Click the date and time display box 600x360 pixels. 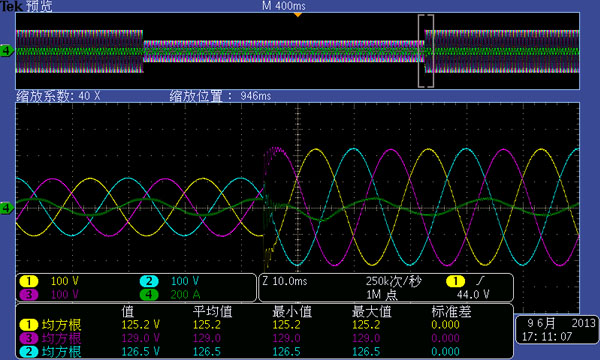coord(556,330)
